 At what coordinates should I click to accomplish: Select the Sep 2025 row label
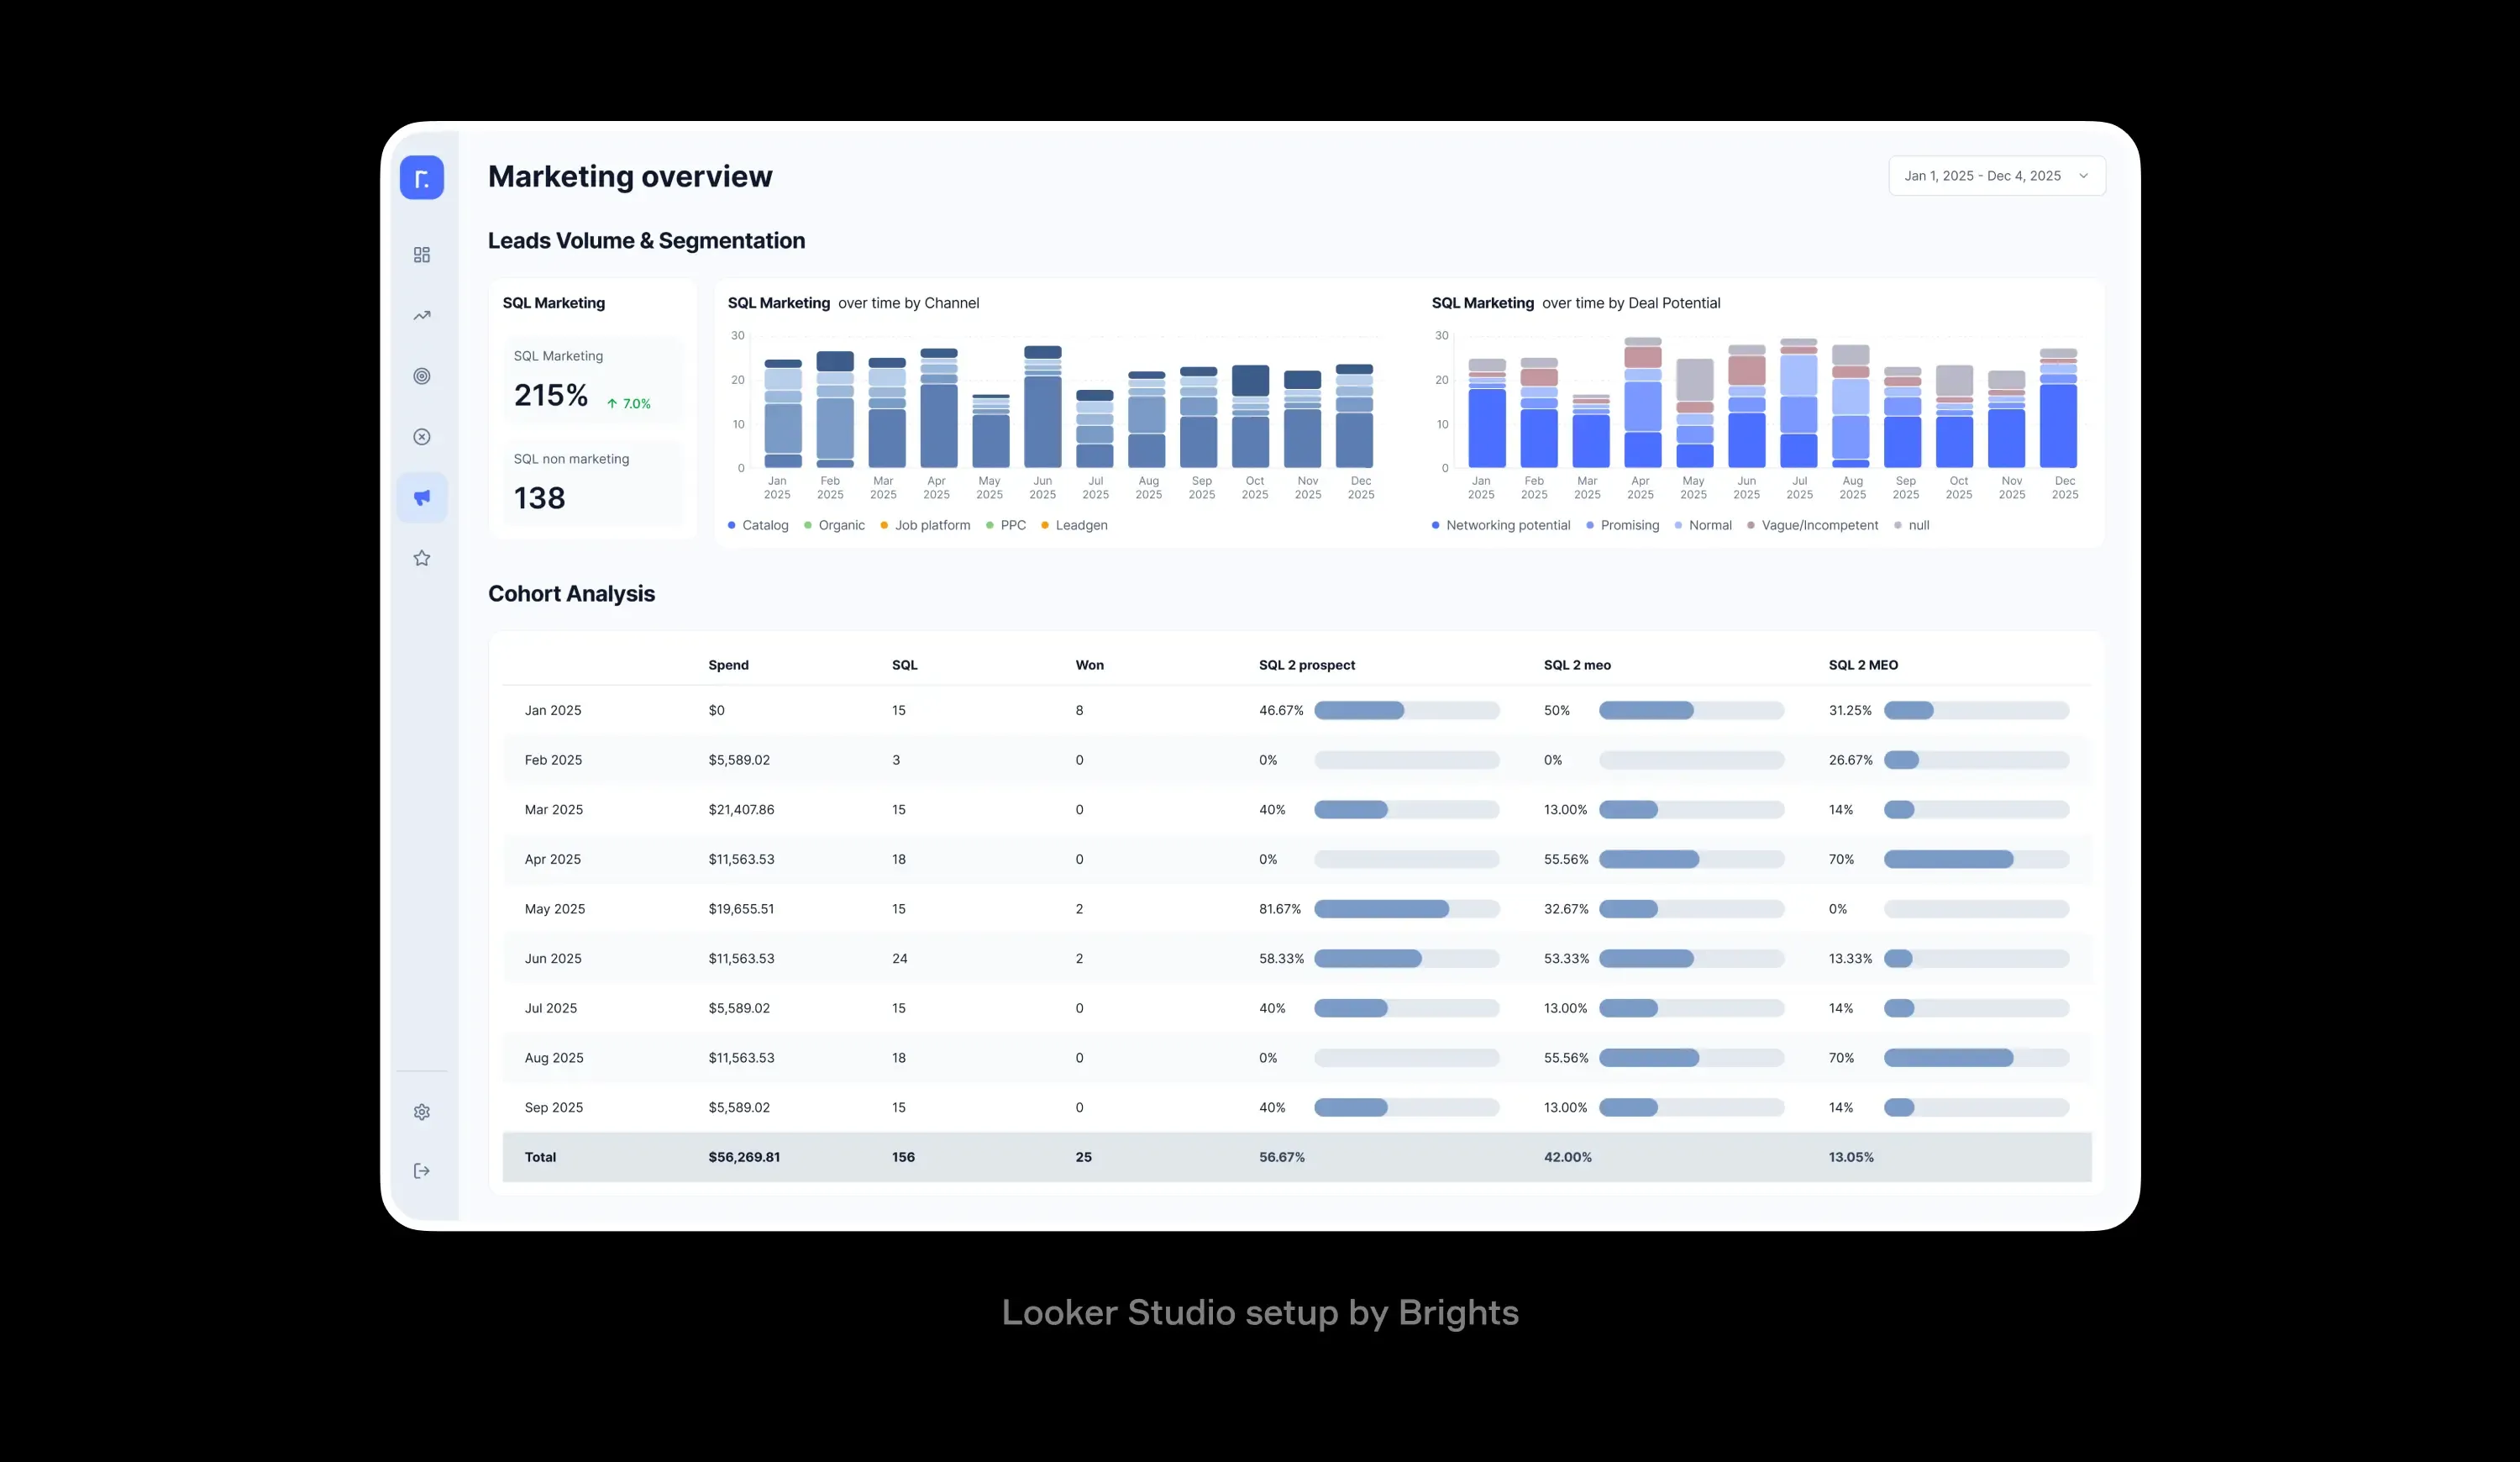(x=553, y=1107)
